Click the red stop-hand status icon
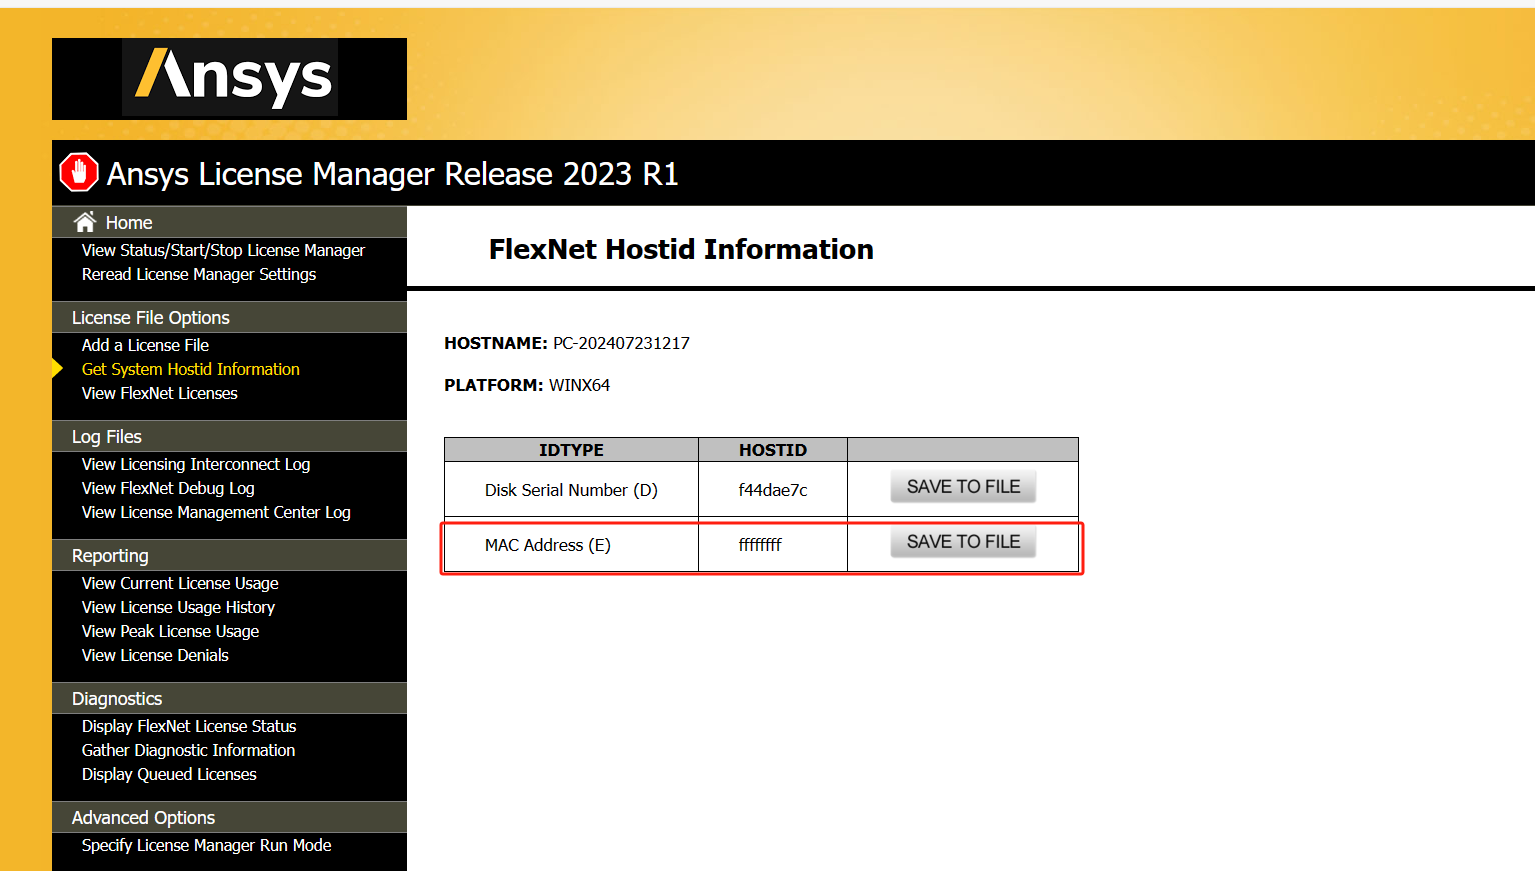Image resolution: width=1535 pixels, height=871 pixels. tap(79, 172)
